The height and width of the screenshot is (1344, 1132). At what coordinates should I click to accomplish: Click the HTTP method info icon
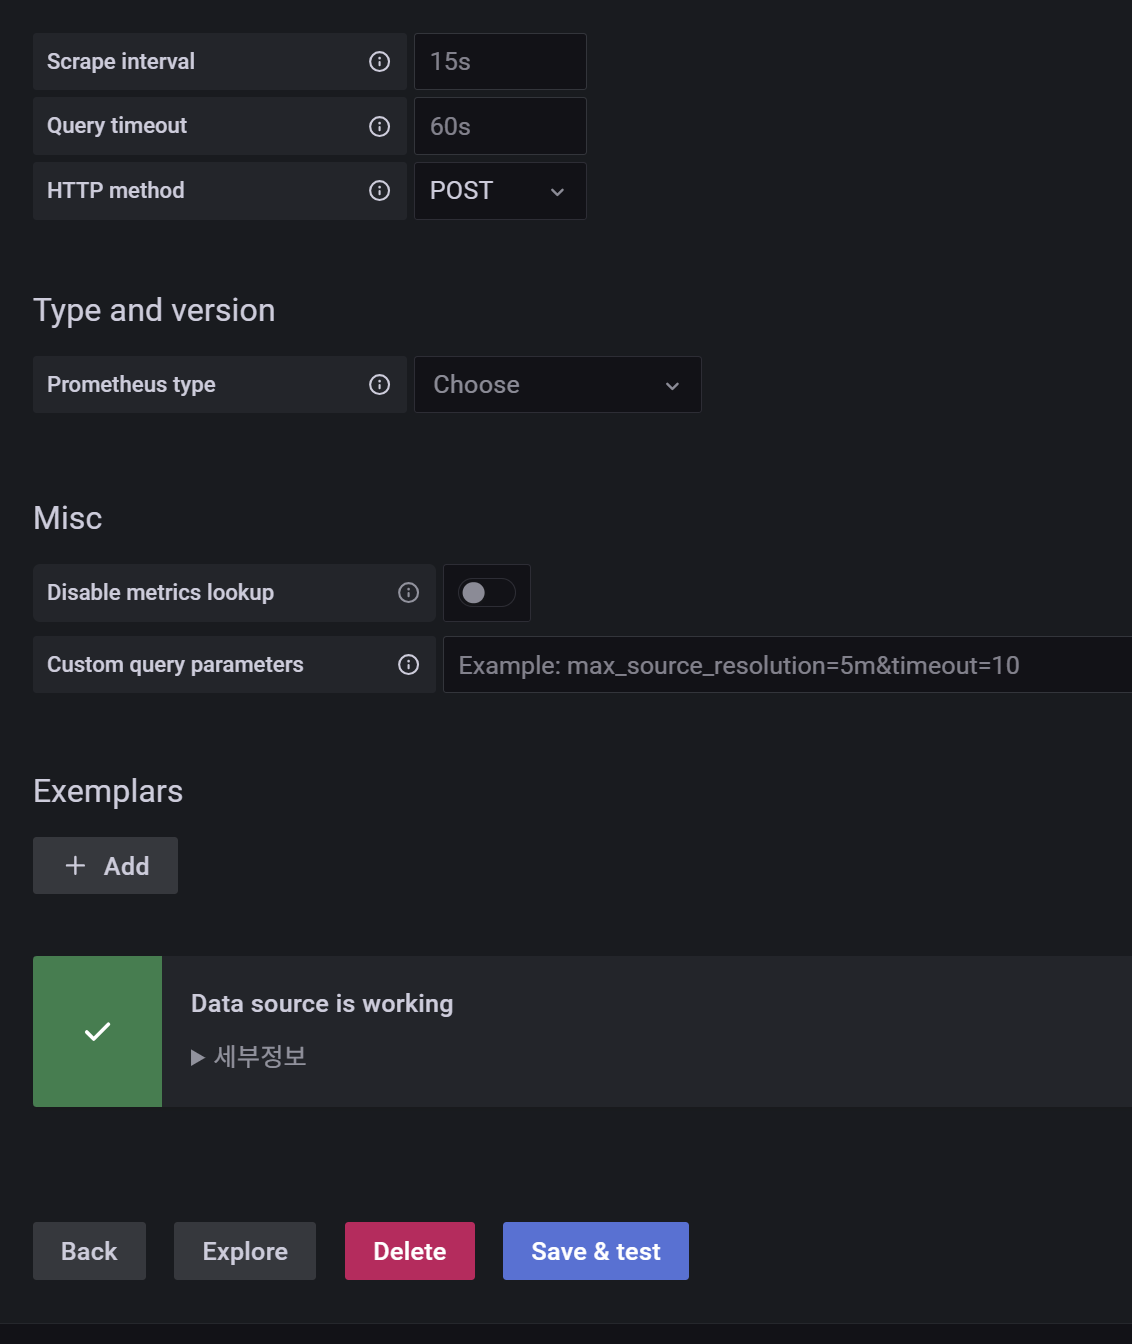(x=380, y=191)
